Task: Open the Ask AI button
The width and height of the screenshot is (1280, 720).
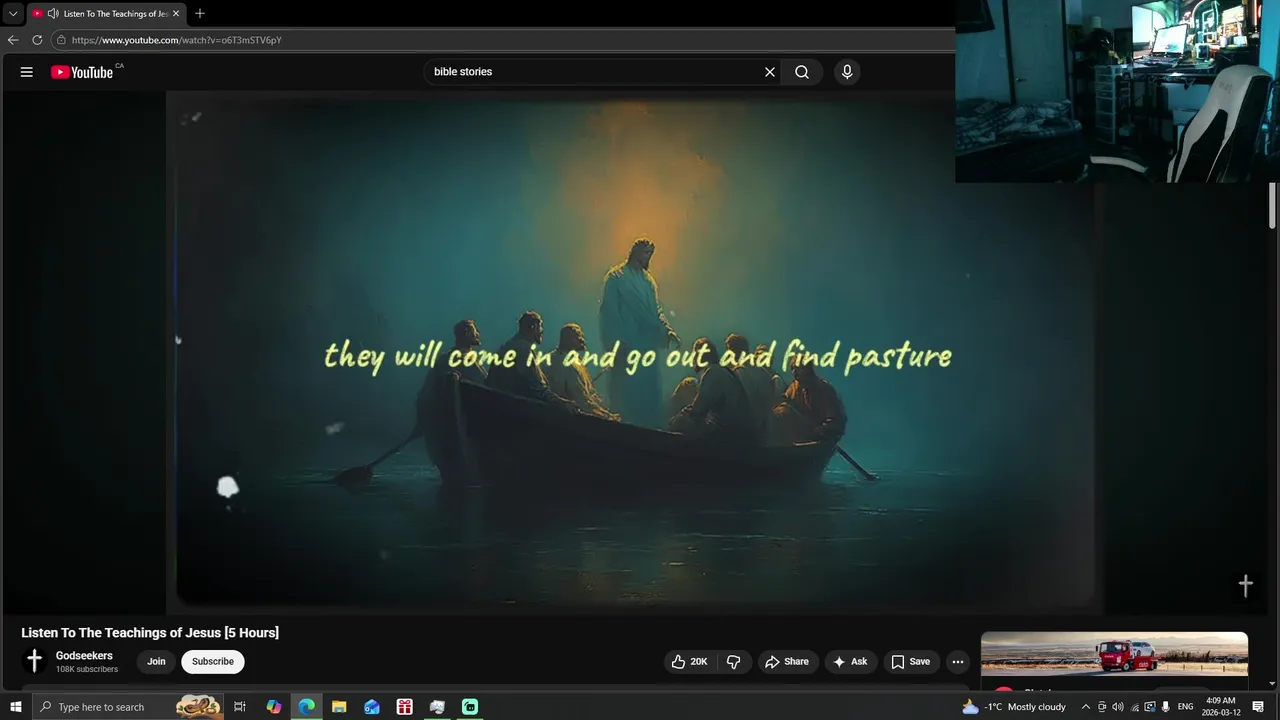Action: [851, 662]
